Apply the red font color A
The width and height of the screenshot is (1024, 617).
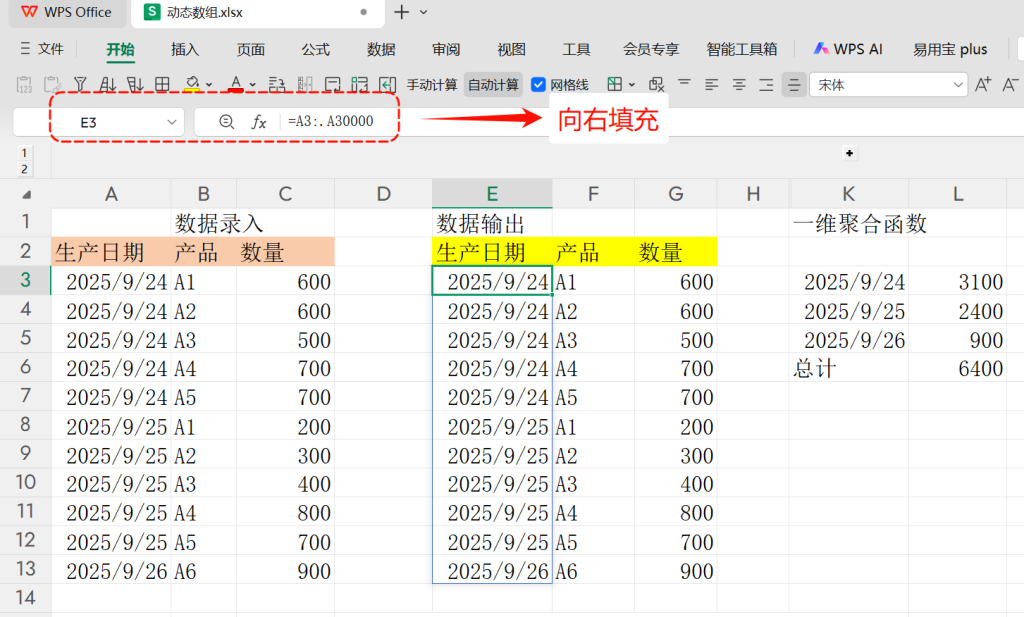pos(236,85)
